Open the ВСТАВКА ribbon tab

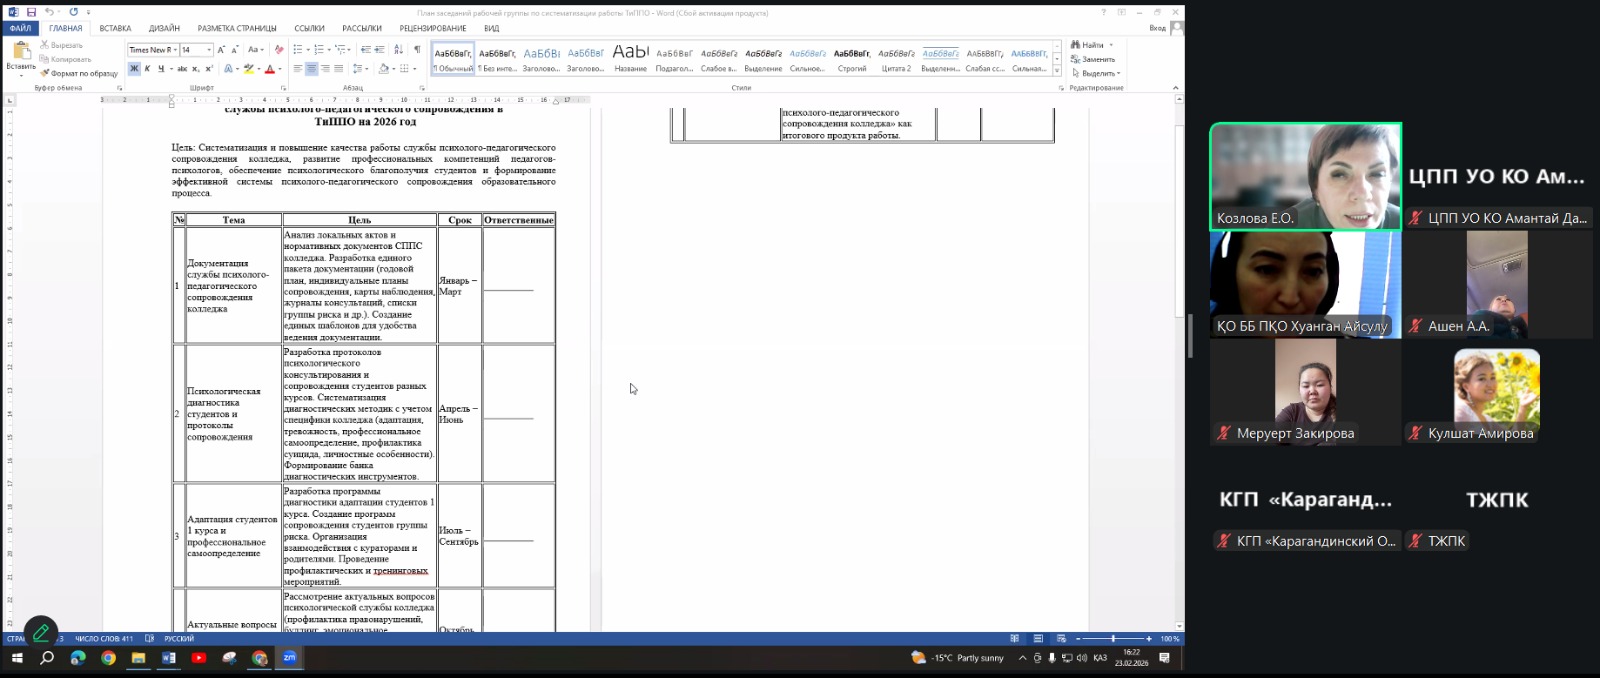pos(115,28)
